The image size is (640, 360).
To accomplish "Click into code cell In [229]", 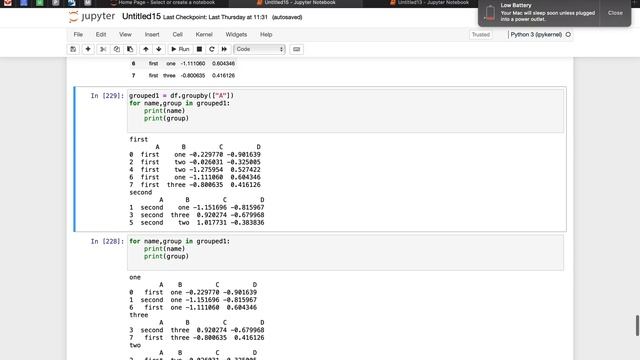I will point(345,111).
